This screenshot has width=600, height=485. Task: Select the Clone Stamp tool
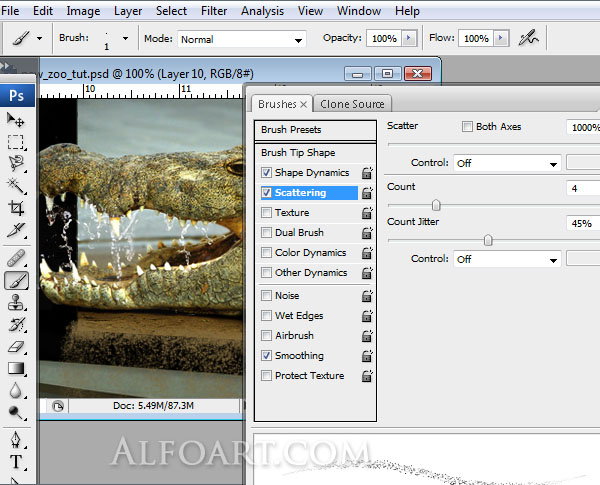point(16,302)
